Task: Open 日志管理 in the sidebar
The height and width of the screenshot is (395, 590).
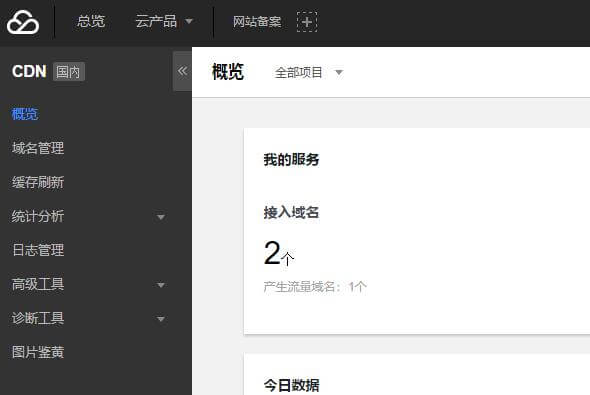Action: [38, 250]
